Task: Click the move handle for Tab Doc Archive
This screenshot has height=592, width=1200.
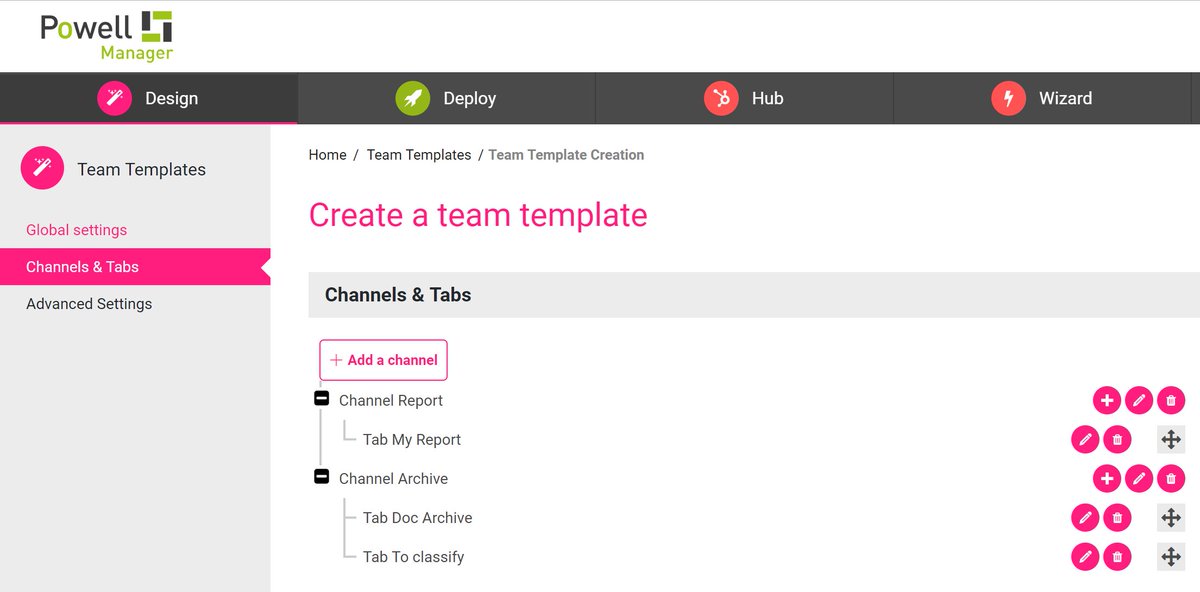Action: pos(1171,518)
